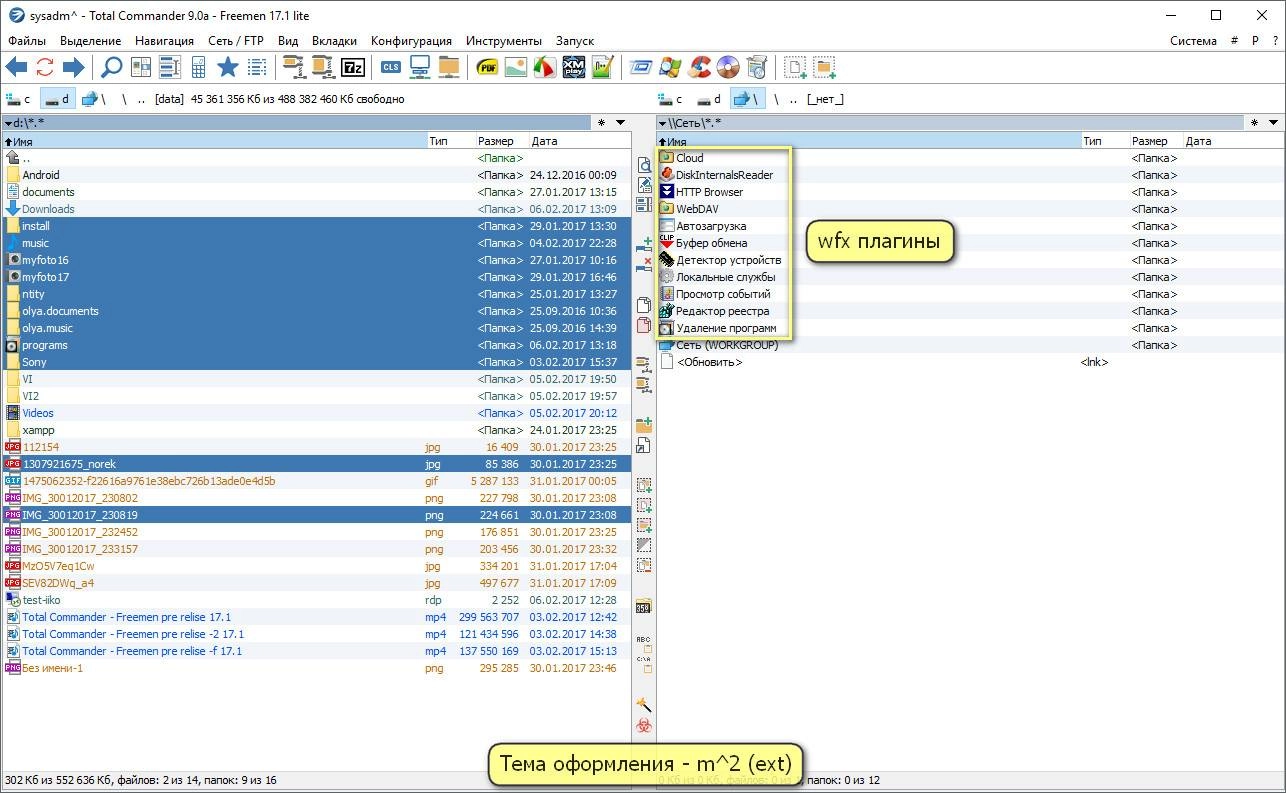This screenshot has width=1286, height=793.
Task: Click the CCleaner red C icon
Action: (700, 68)
